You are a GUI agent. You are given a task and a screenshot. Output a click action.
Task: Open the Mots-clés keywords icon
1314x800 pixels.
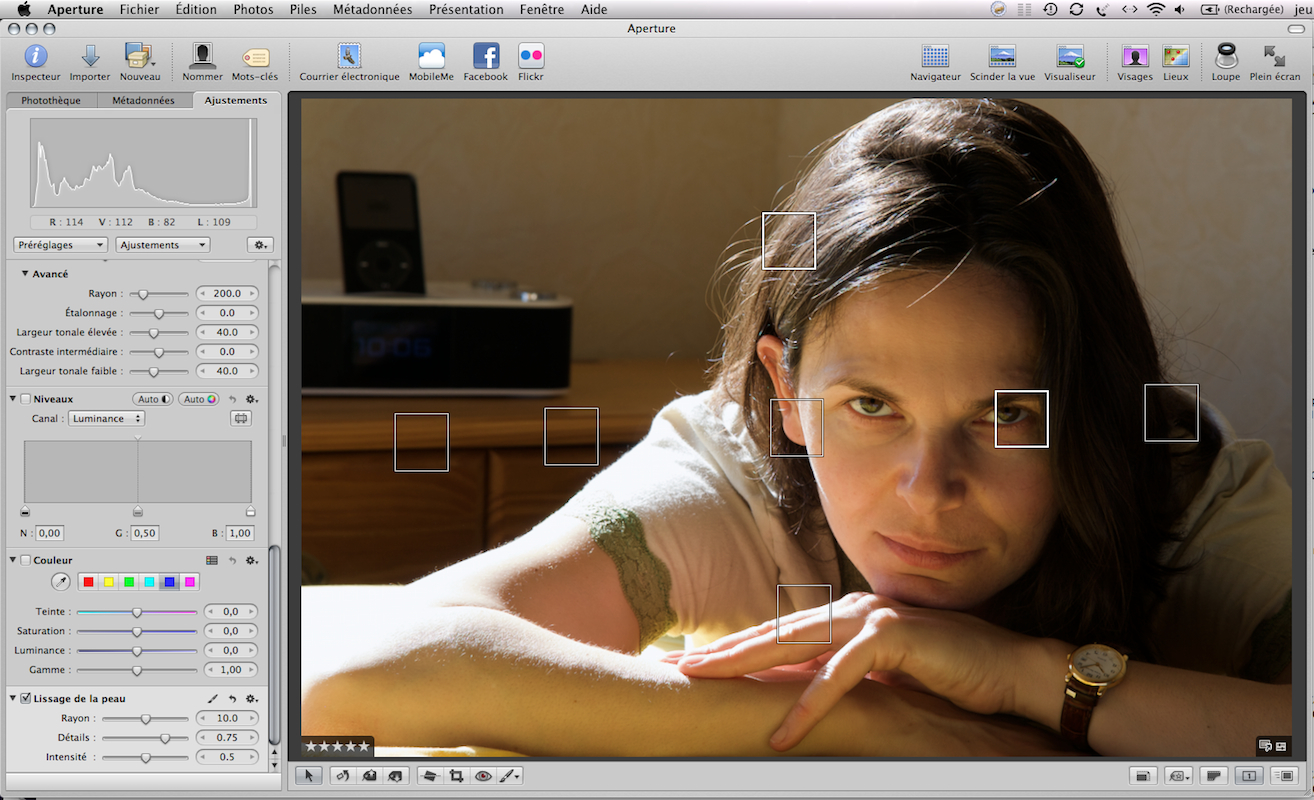pyautogui.click(x=255, y=62)
